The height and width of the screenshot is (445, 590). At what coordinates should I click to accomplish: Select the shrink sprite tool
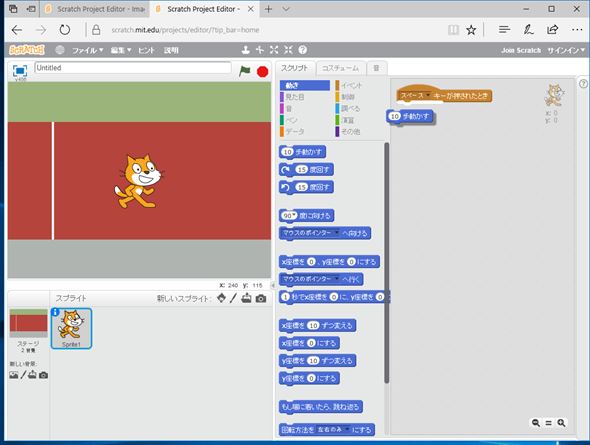[x=288, y=50]
